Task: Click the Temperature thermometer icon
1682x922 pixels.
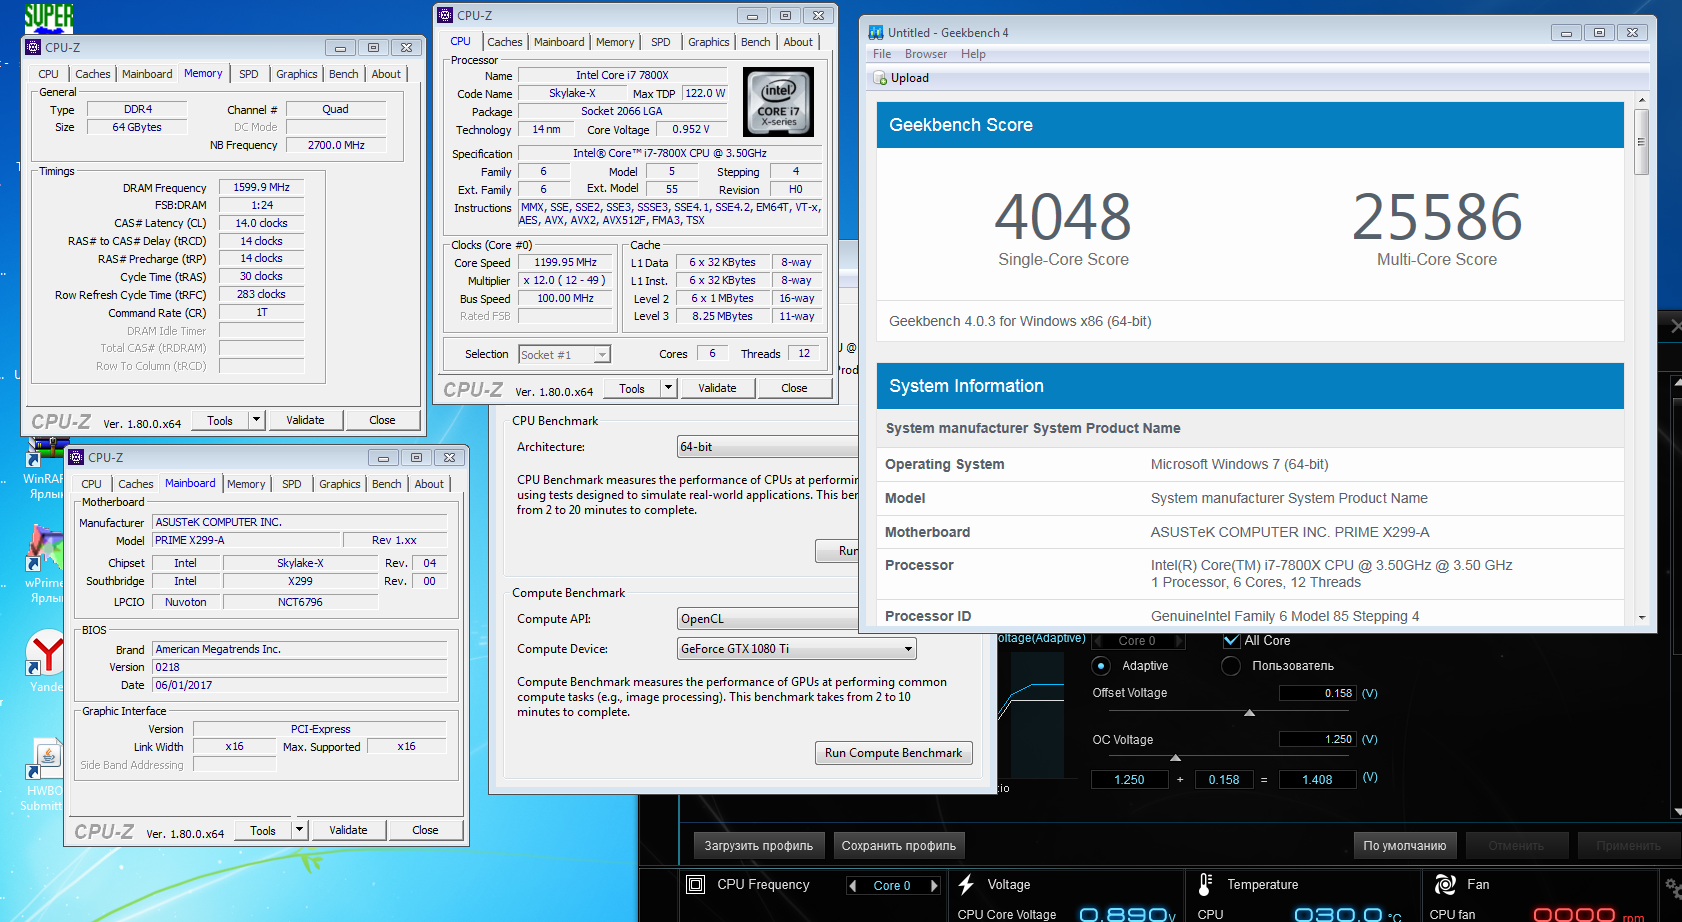Action: pos(1205,885)
